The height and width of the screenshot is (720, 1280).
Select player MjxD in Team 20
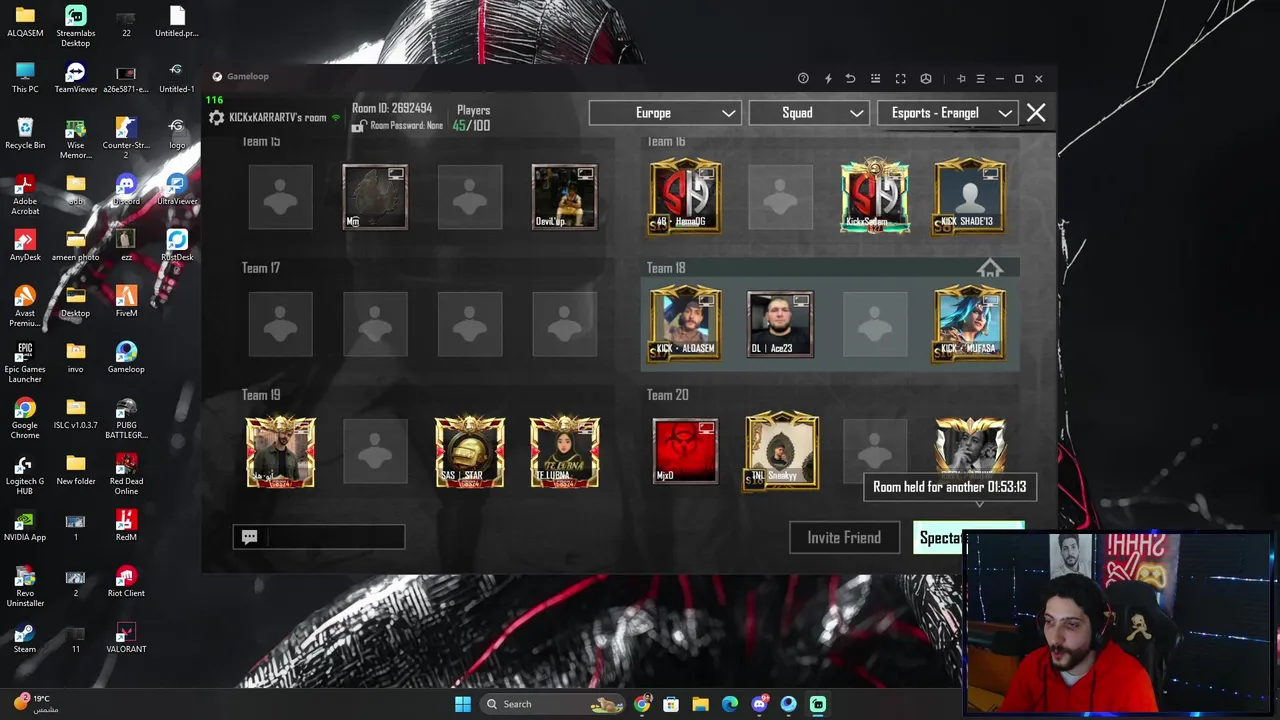coord(685,452)
